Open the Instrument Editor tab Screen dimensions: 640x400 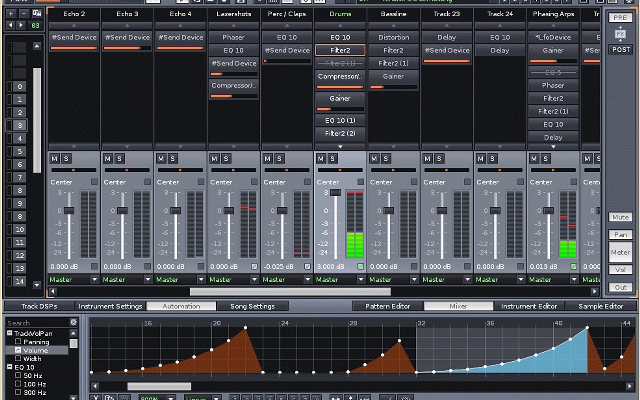[x=529, y=306]
